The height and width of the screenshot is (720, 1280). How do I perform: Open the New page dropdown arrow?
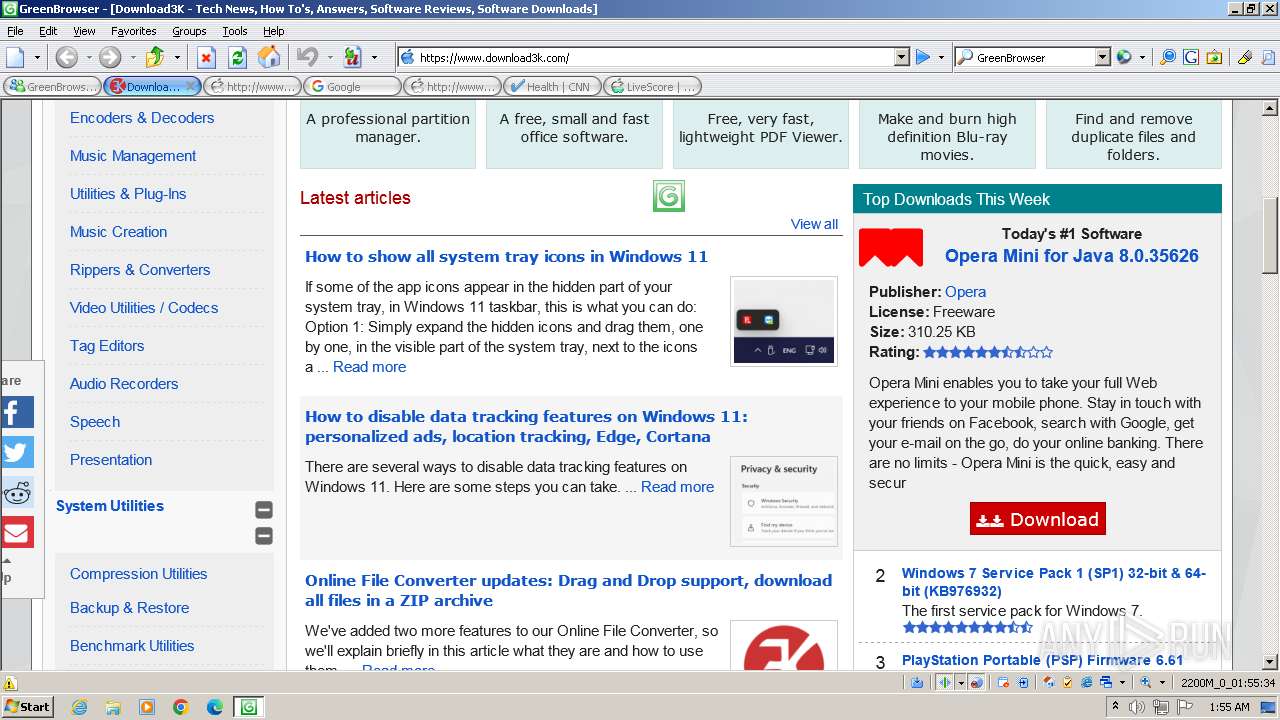[x=37, y=57]
